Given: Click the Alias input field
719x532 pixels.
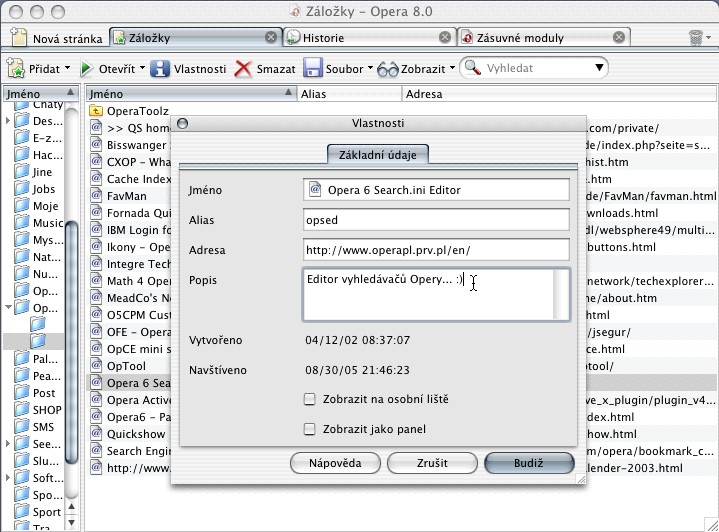Looking at the screenshot, I should tap(436, 220).
